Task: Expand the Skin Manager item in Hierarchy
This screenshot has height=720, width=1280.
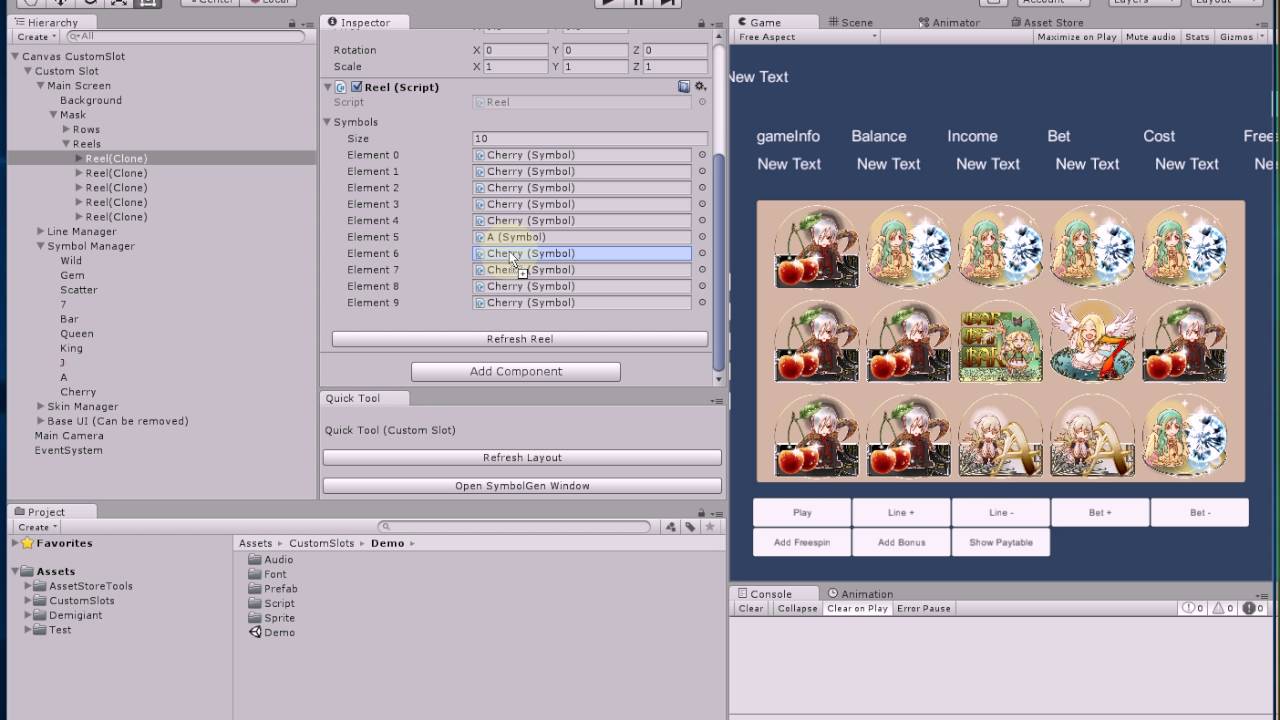Action: (41, 406)
